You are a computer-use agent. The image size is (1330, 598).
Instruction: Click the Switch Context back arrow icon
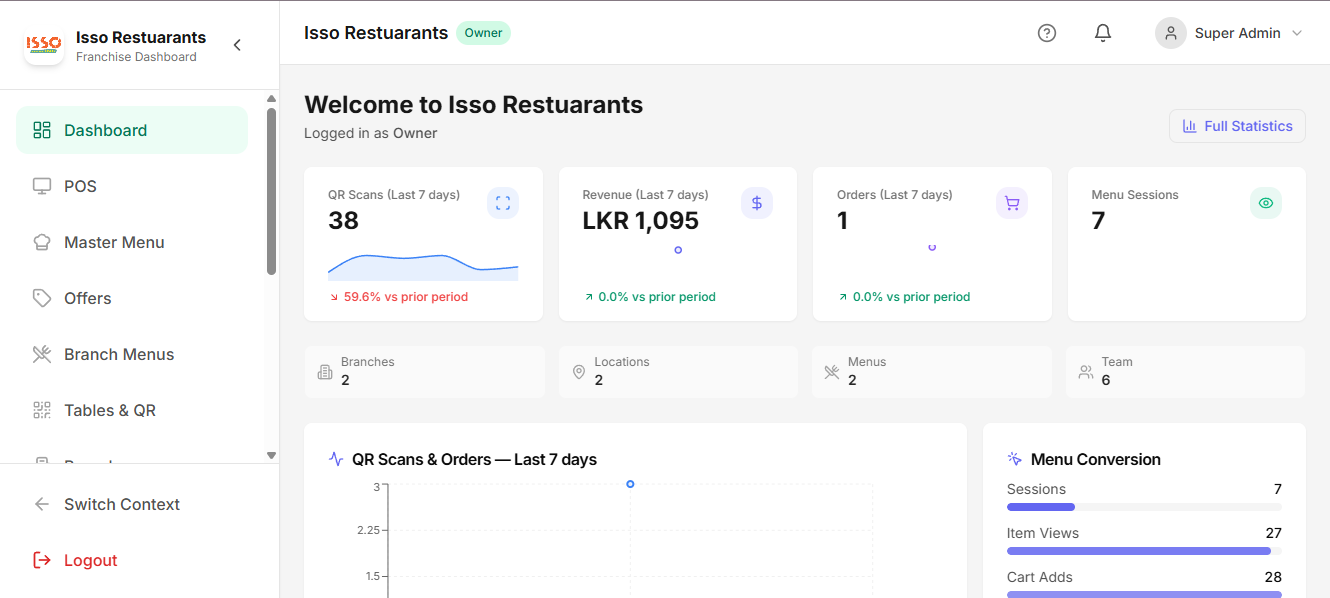click(x=42, y=504)
